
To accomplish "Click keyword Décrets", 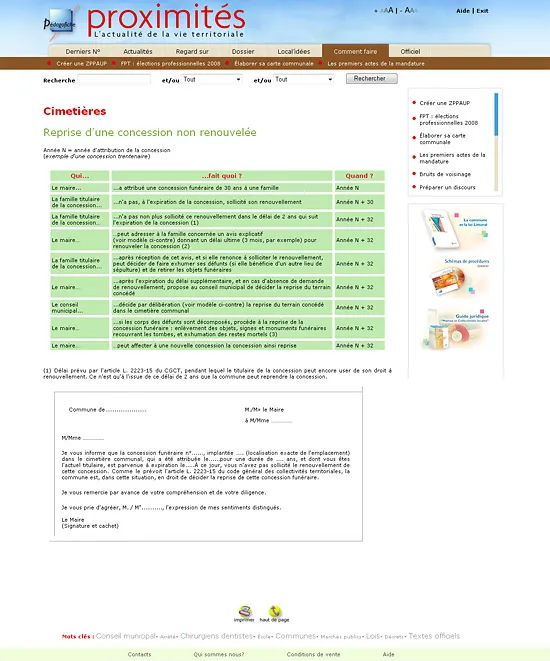I will [x=394, y=637].
